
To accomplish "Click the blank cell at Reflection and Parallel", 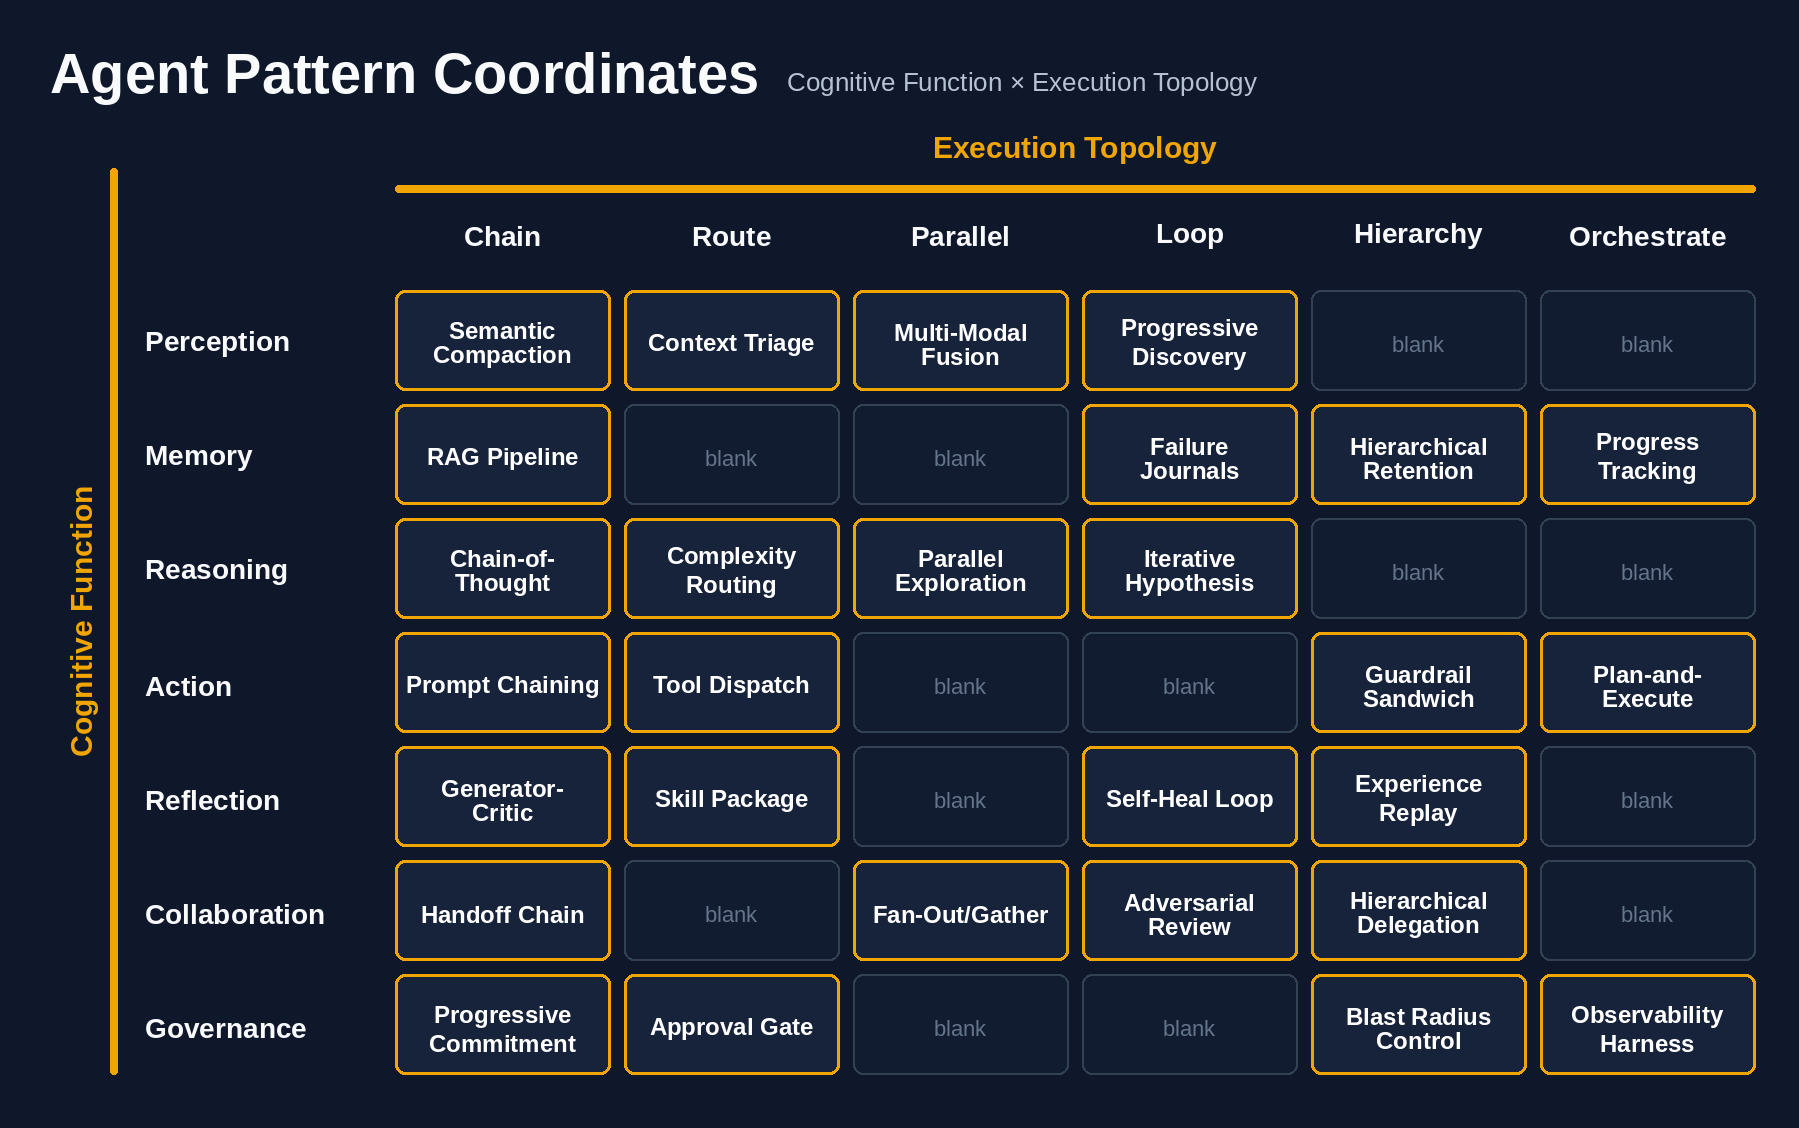I will pos(960,797).
